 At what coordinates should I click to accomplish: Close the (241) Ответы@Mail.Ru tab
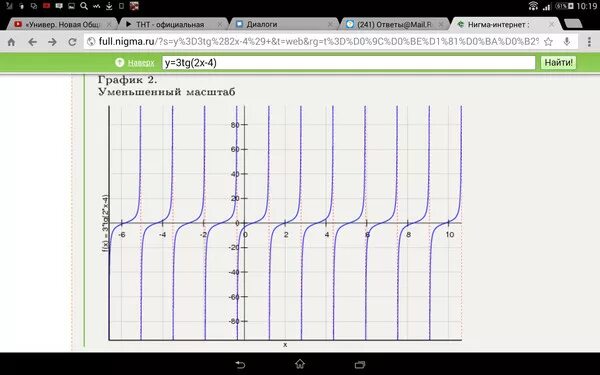(x=441, y=24)
